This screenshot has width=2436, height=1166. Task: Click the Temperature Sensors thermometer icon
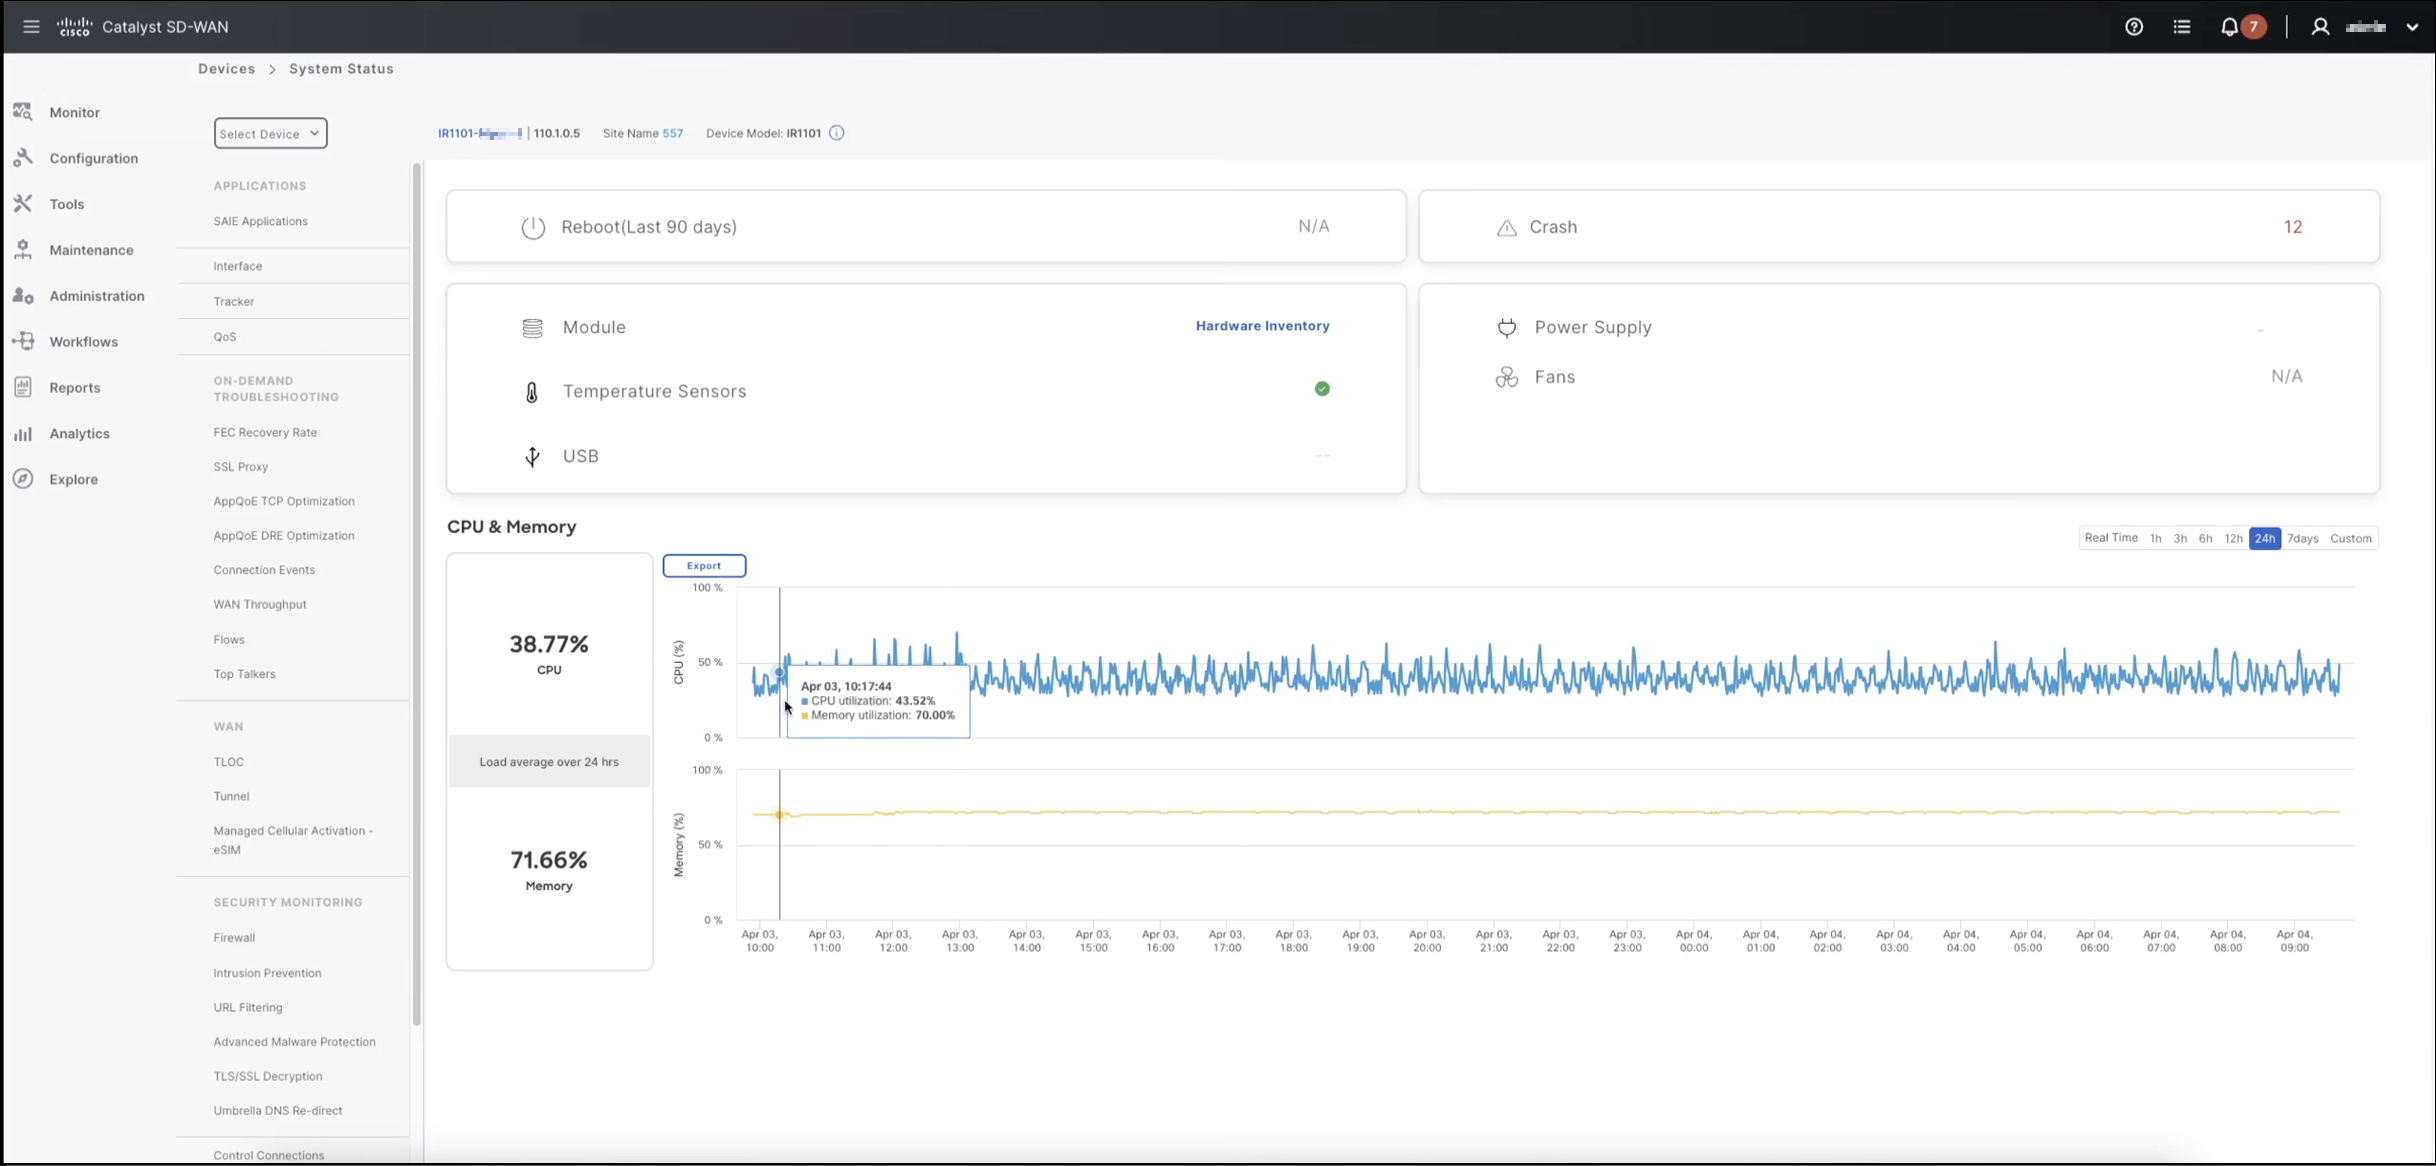(532, 392)
